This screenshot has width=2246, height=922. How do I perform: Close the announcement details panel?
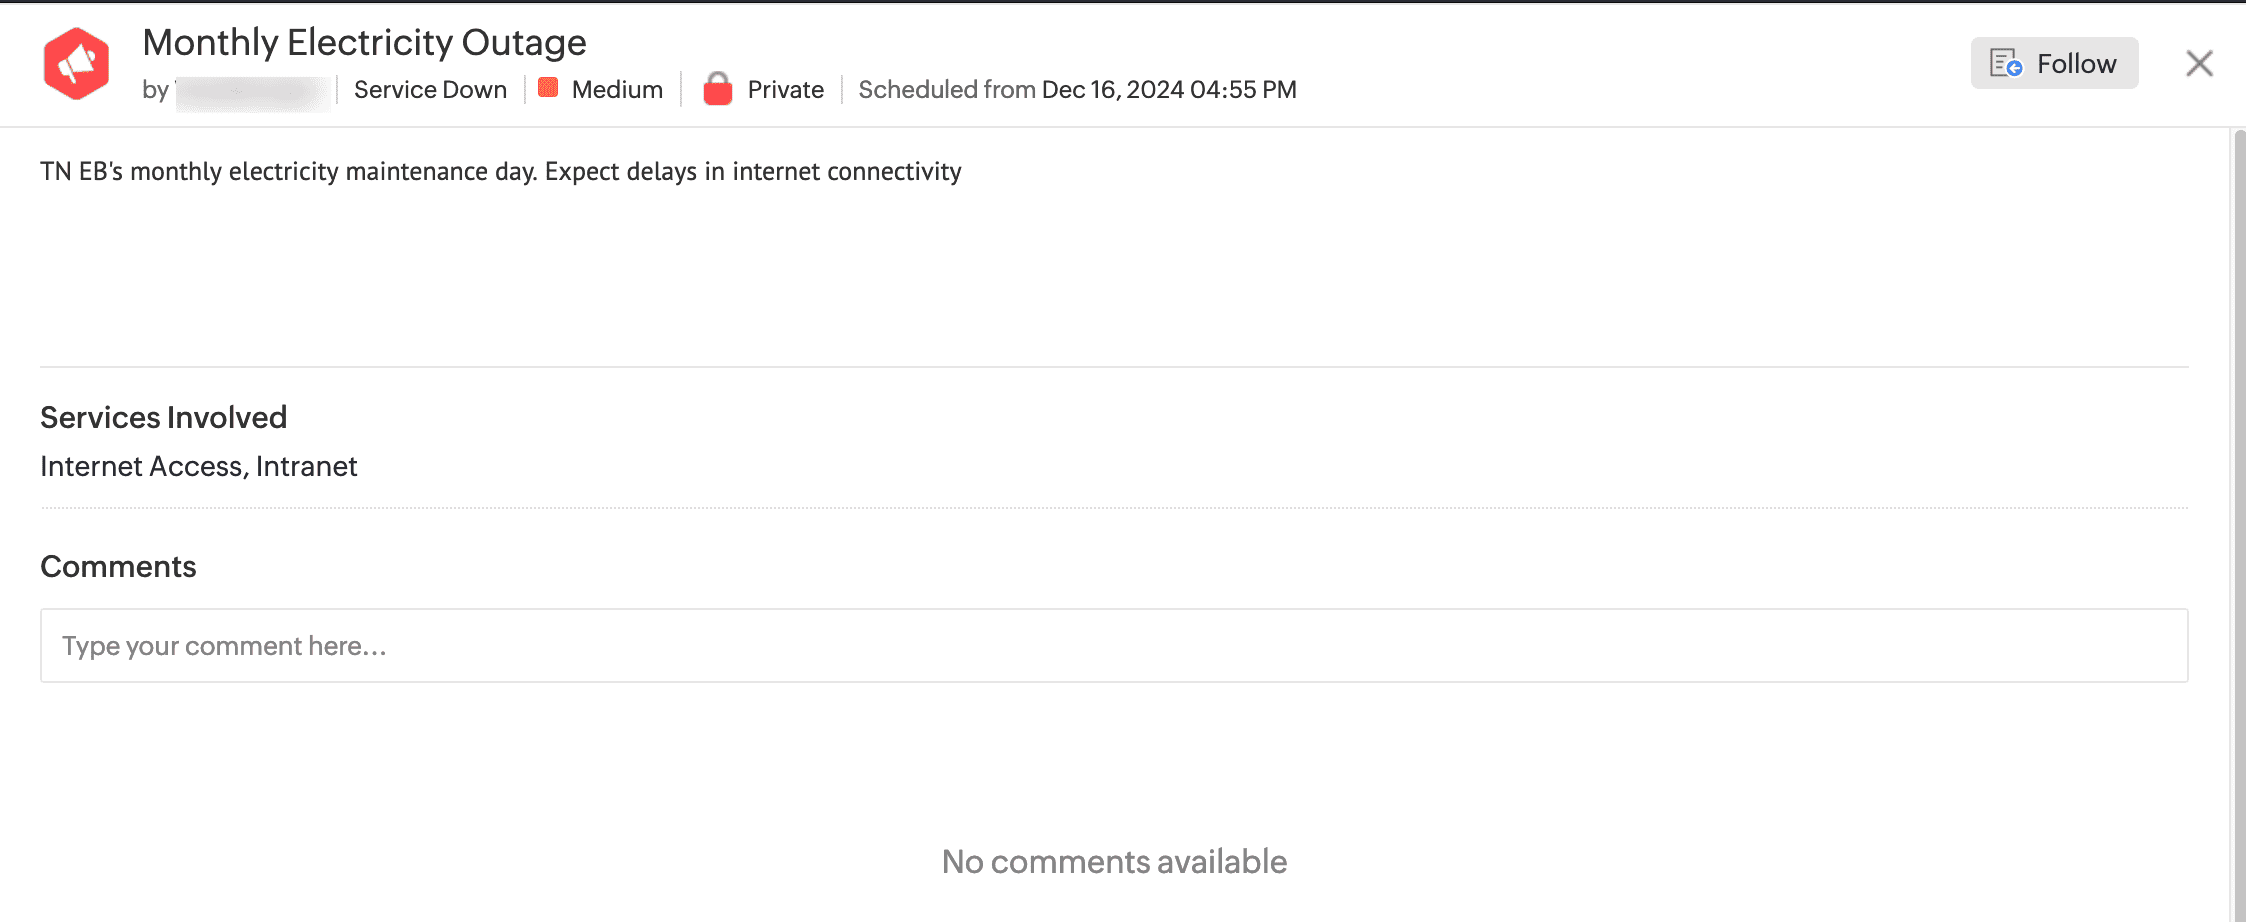click(2199, 63)
